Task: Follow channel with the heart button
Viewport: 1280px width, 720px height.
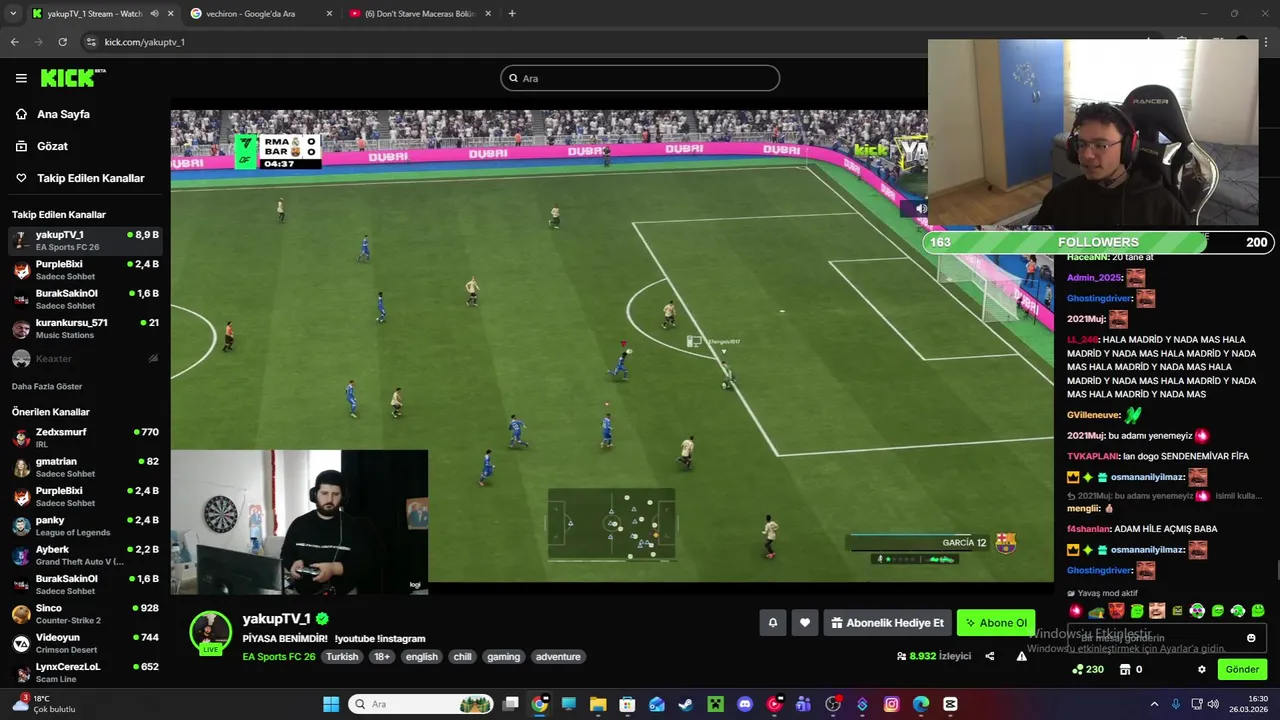Action: point(805,623)
